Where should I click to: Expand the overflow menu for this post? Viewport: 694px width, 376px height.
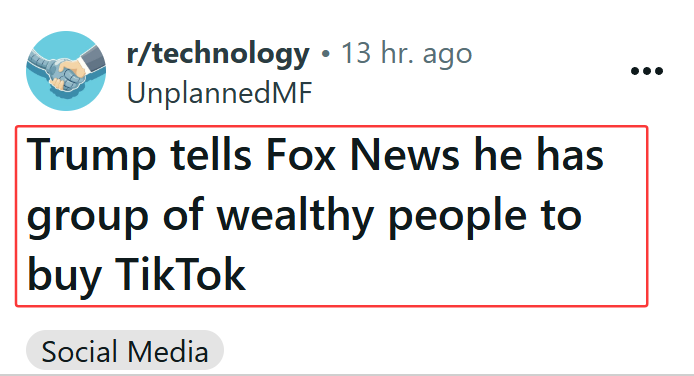(647, 71)
